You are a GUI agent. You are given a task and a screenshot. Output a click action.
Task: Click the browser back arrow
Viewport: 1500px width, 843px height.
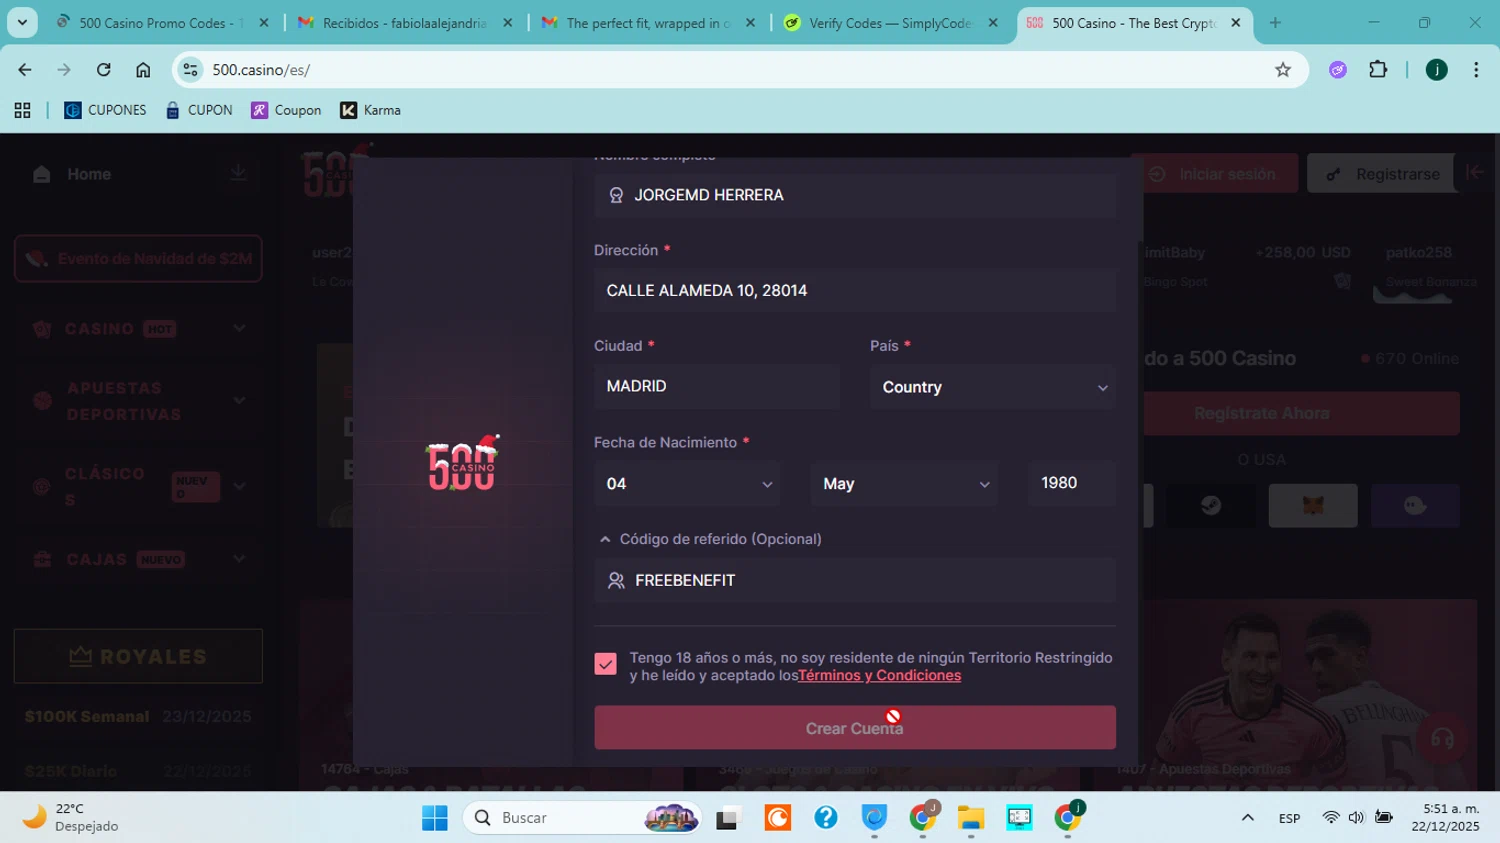25,70
